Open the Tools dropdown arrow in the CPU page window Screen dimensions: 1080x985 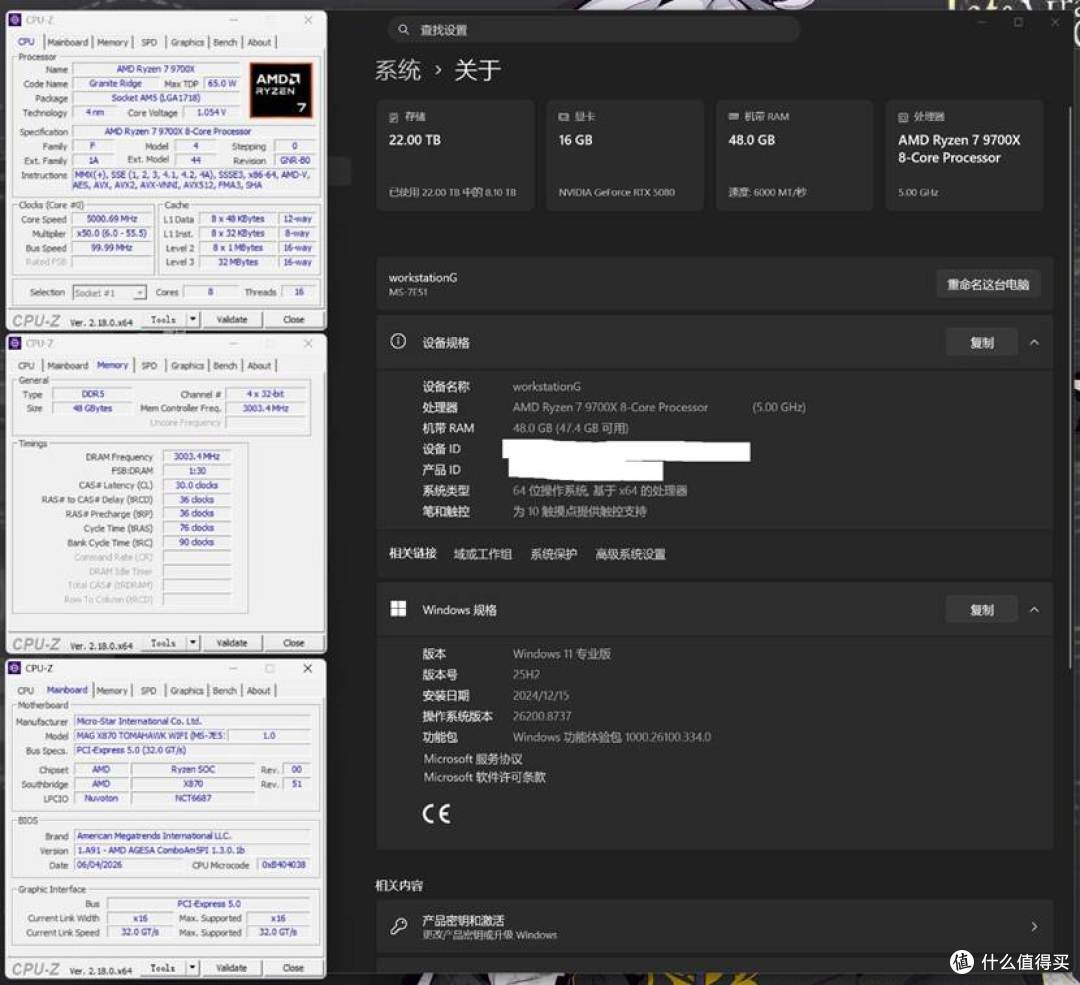[193, 320]
